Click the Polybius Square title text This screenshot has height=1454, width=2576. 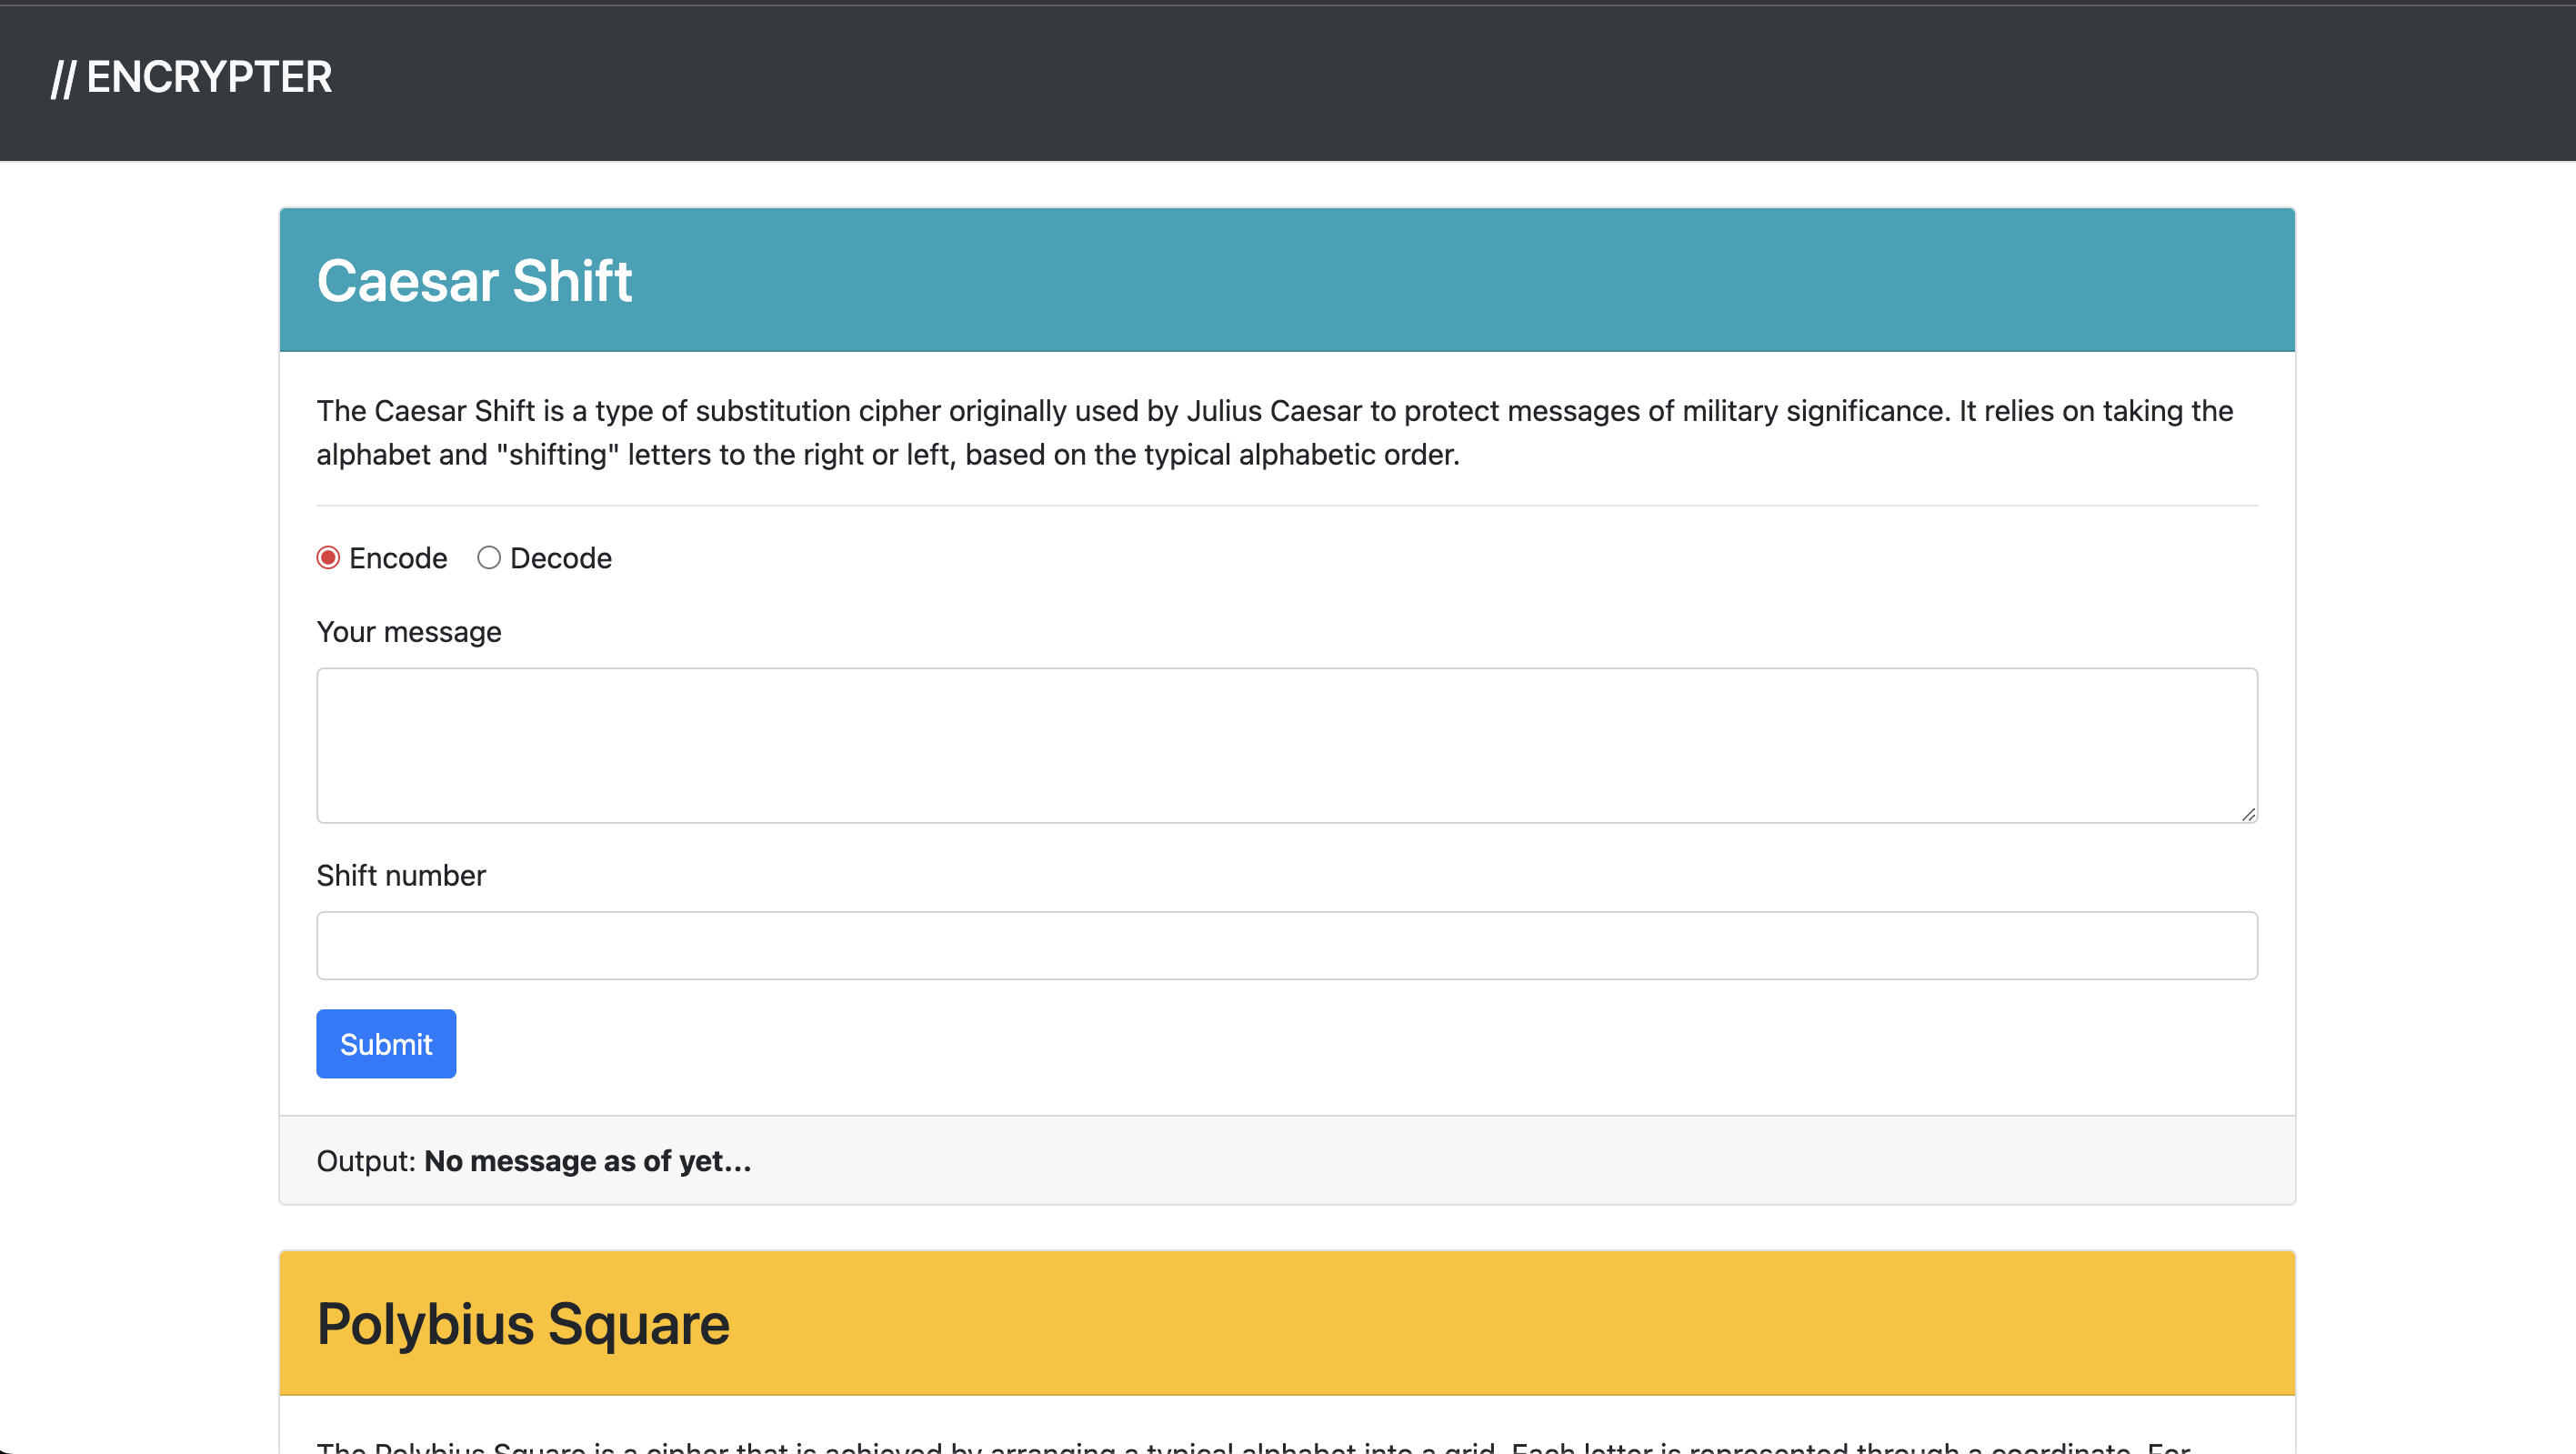(522, 1322)
